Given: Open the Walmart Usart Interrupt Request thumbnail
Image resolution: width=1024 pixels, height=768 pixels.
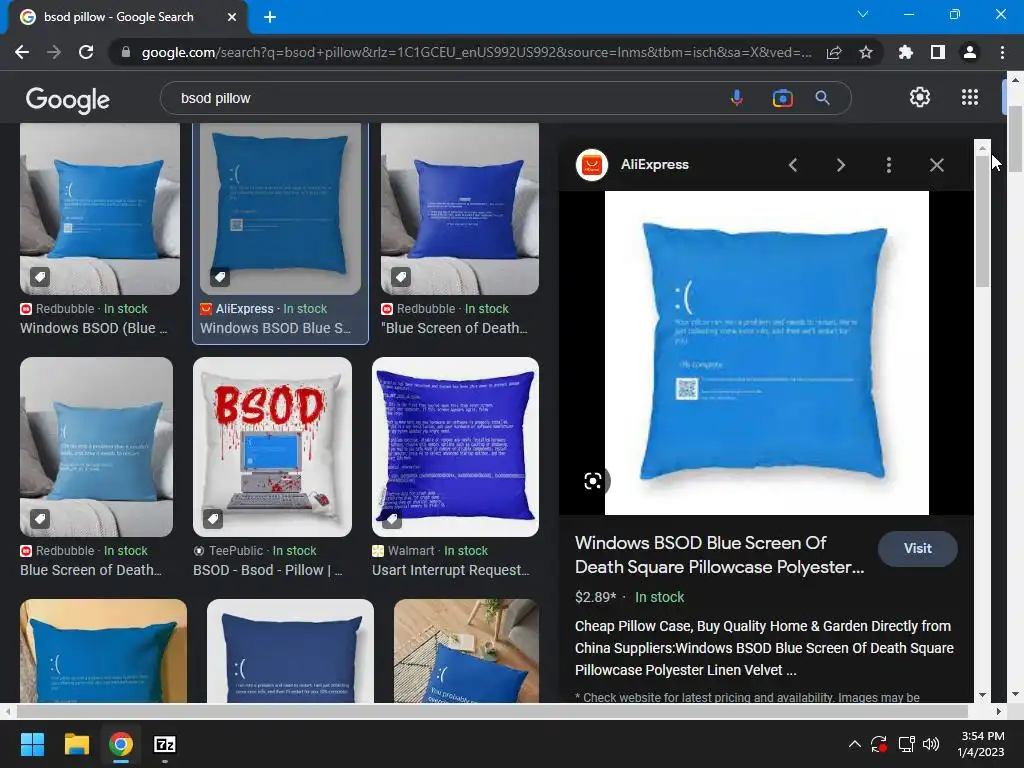Looking at the screenshot, I should (455, 447).
